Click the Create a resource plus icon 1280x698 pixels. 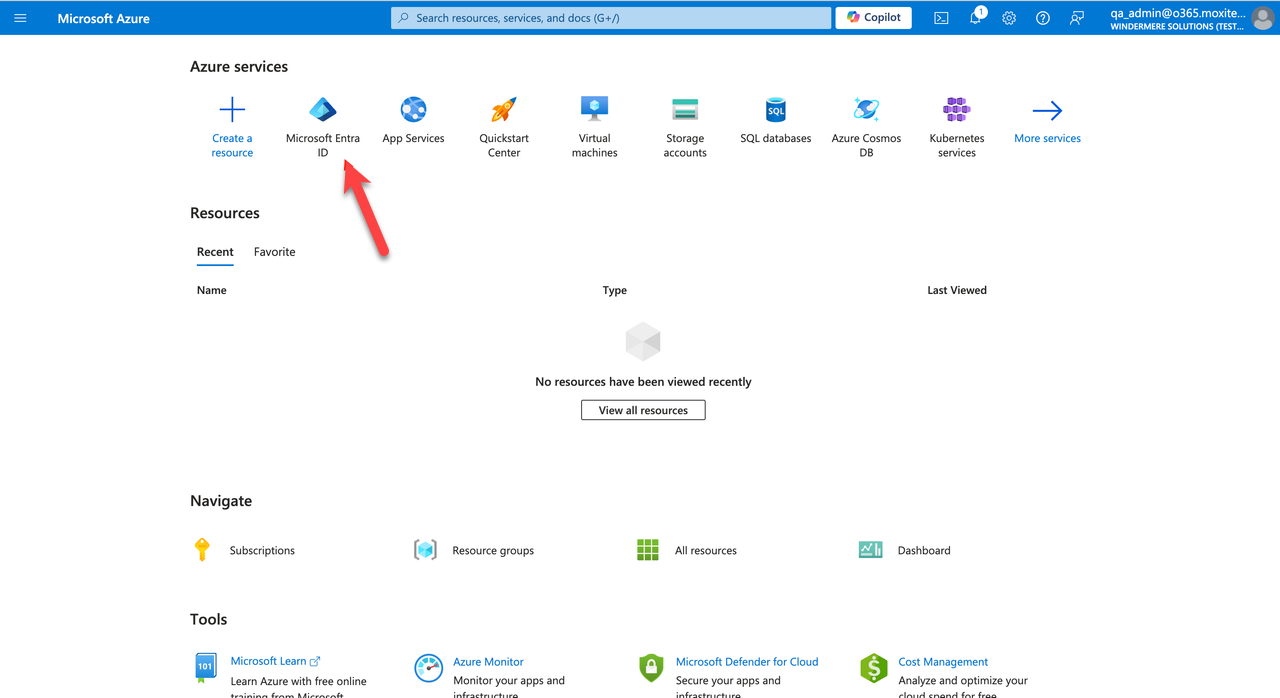232,109
